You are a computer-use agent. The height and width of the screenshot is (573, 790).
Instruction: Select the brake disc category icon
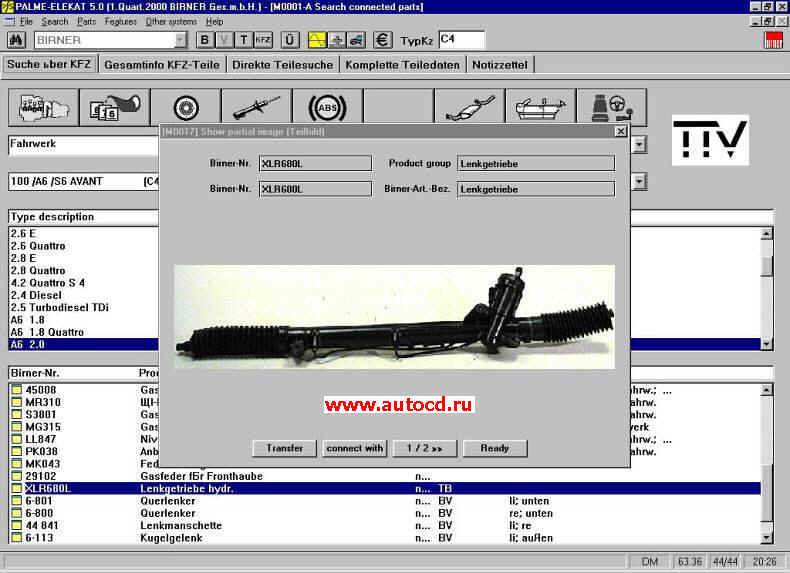(x=186, y=107)
